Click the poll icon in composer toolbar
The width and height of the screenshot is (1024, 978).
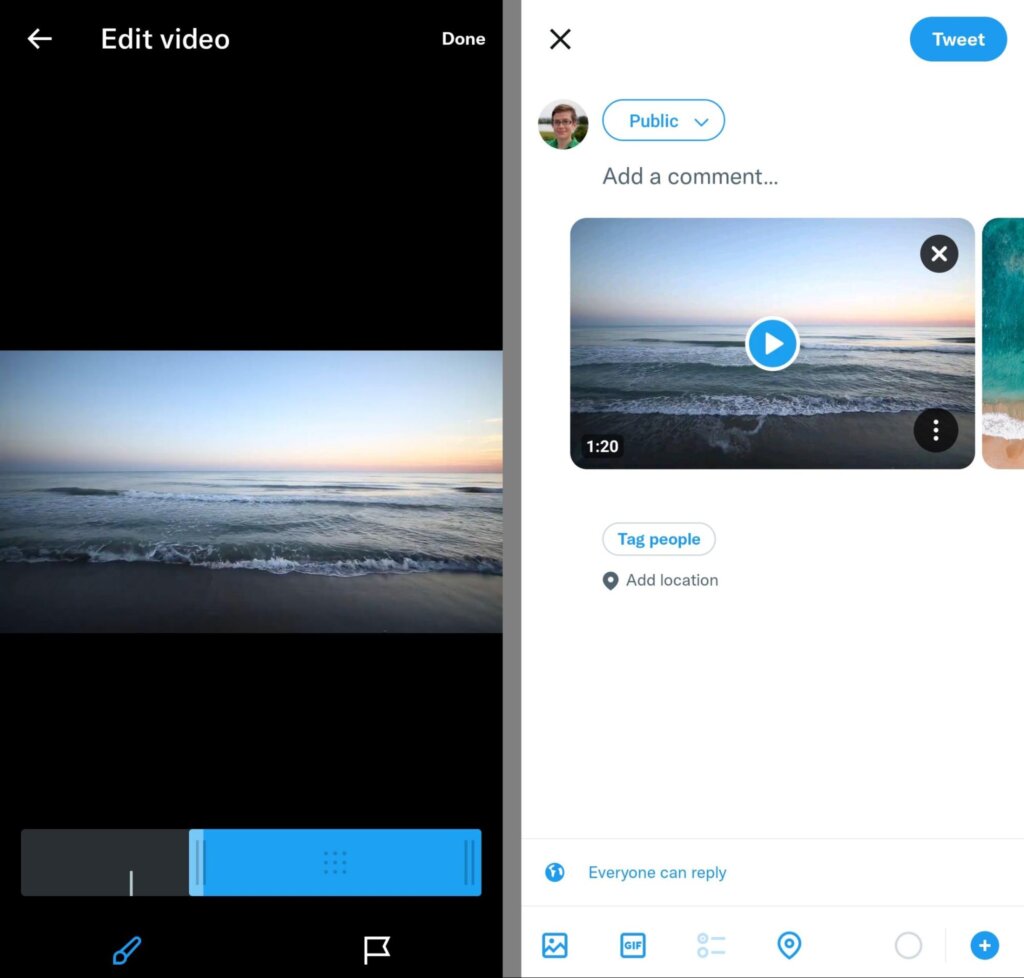(x=711, y=945)
